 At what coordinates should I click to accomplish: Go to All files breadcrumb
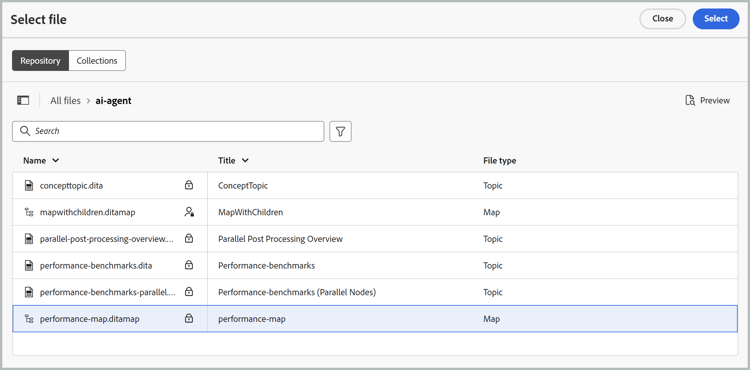[66, 101]
